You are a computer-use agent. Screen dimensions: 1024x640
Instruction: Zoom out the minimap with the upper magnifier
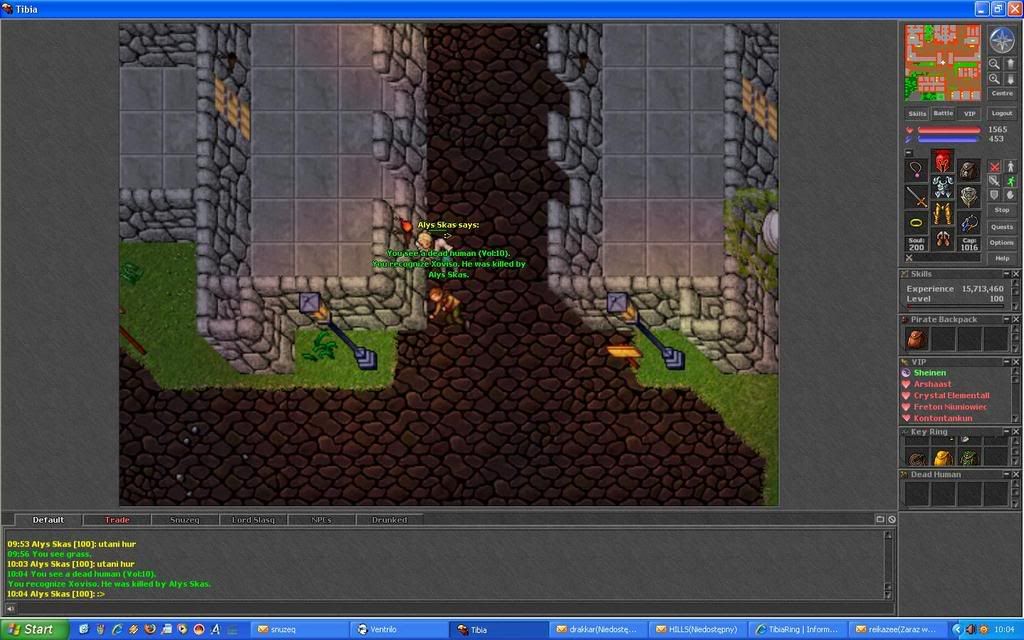coord(994,64)
